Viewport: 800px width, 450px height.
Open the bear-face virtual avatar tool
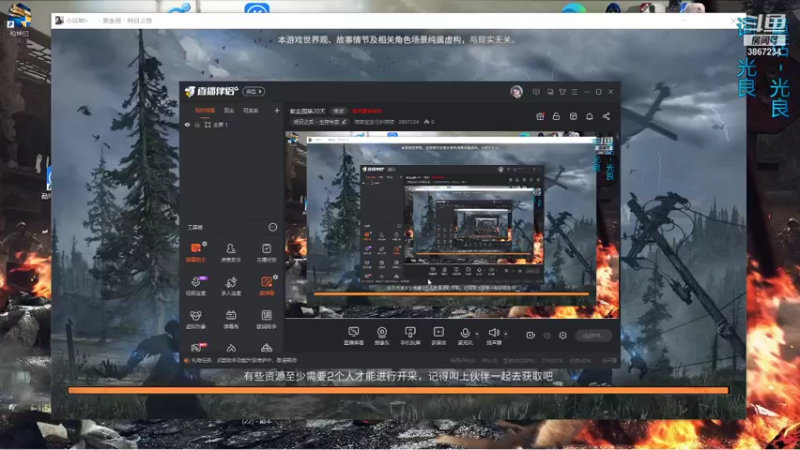point(196,319)
